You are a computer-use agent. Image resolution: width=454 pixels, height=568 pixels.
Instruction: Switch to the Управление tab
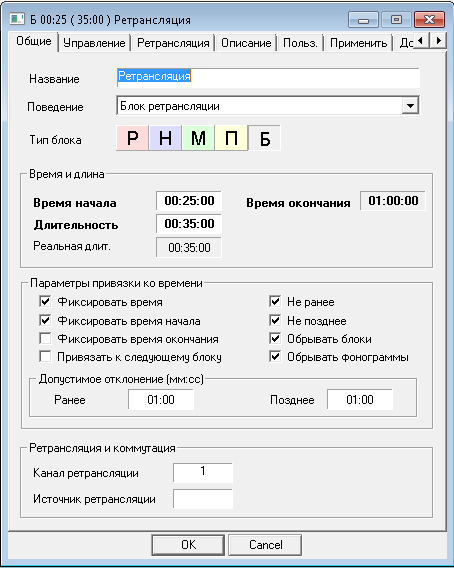[94, 43]
